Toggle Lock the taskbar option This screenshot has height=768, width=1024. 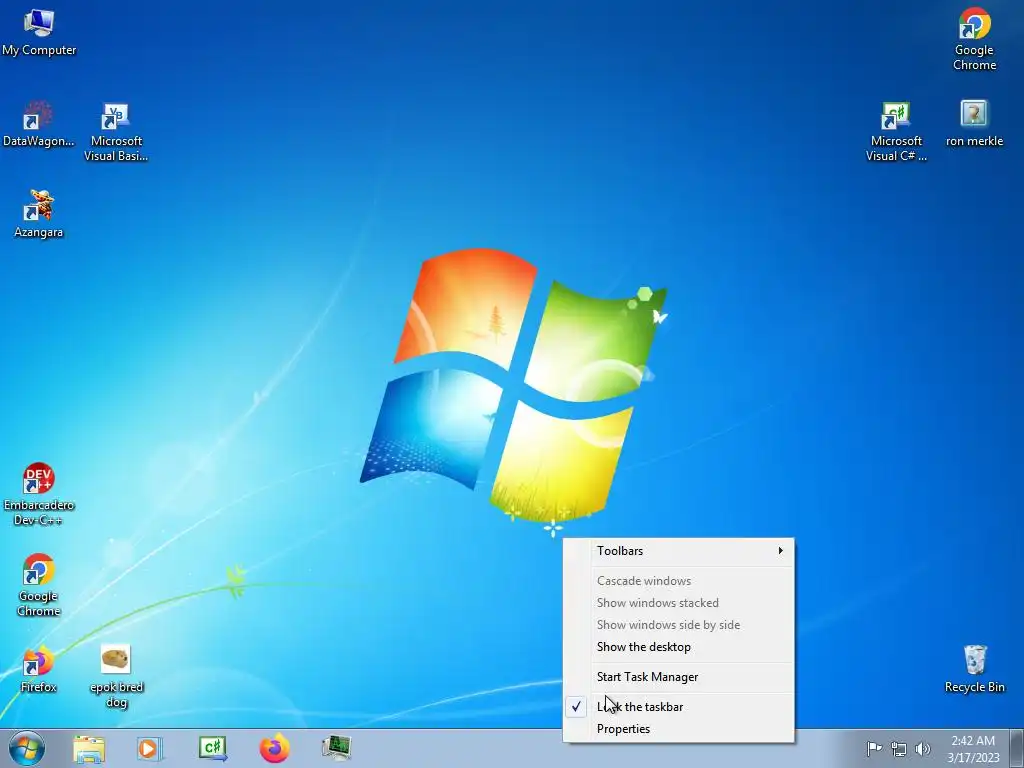[679, 707]
